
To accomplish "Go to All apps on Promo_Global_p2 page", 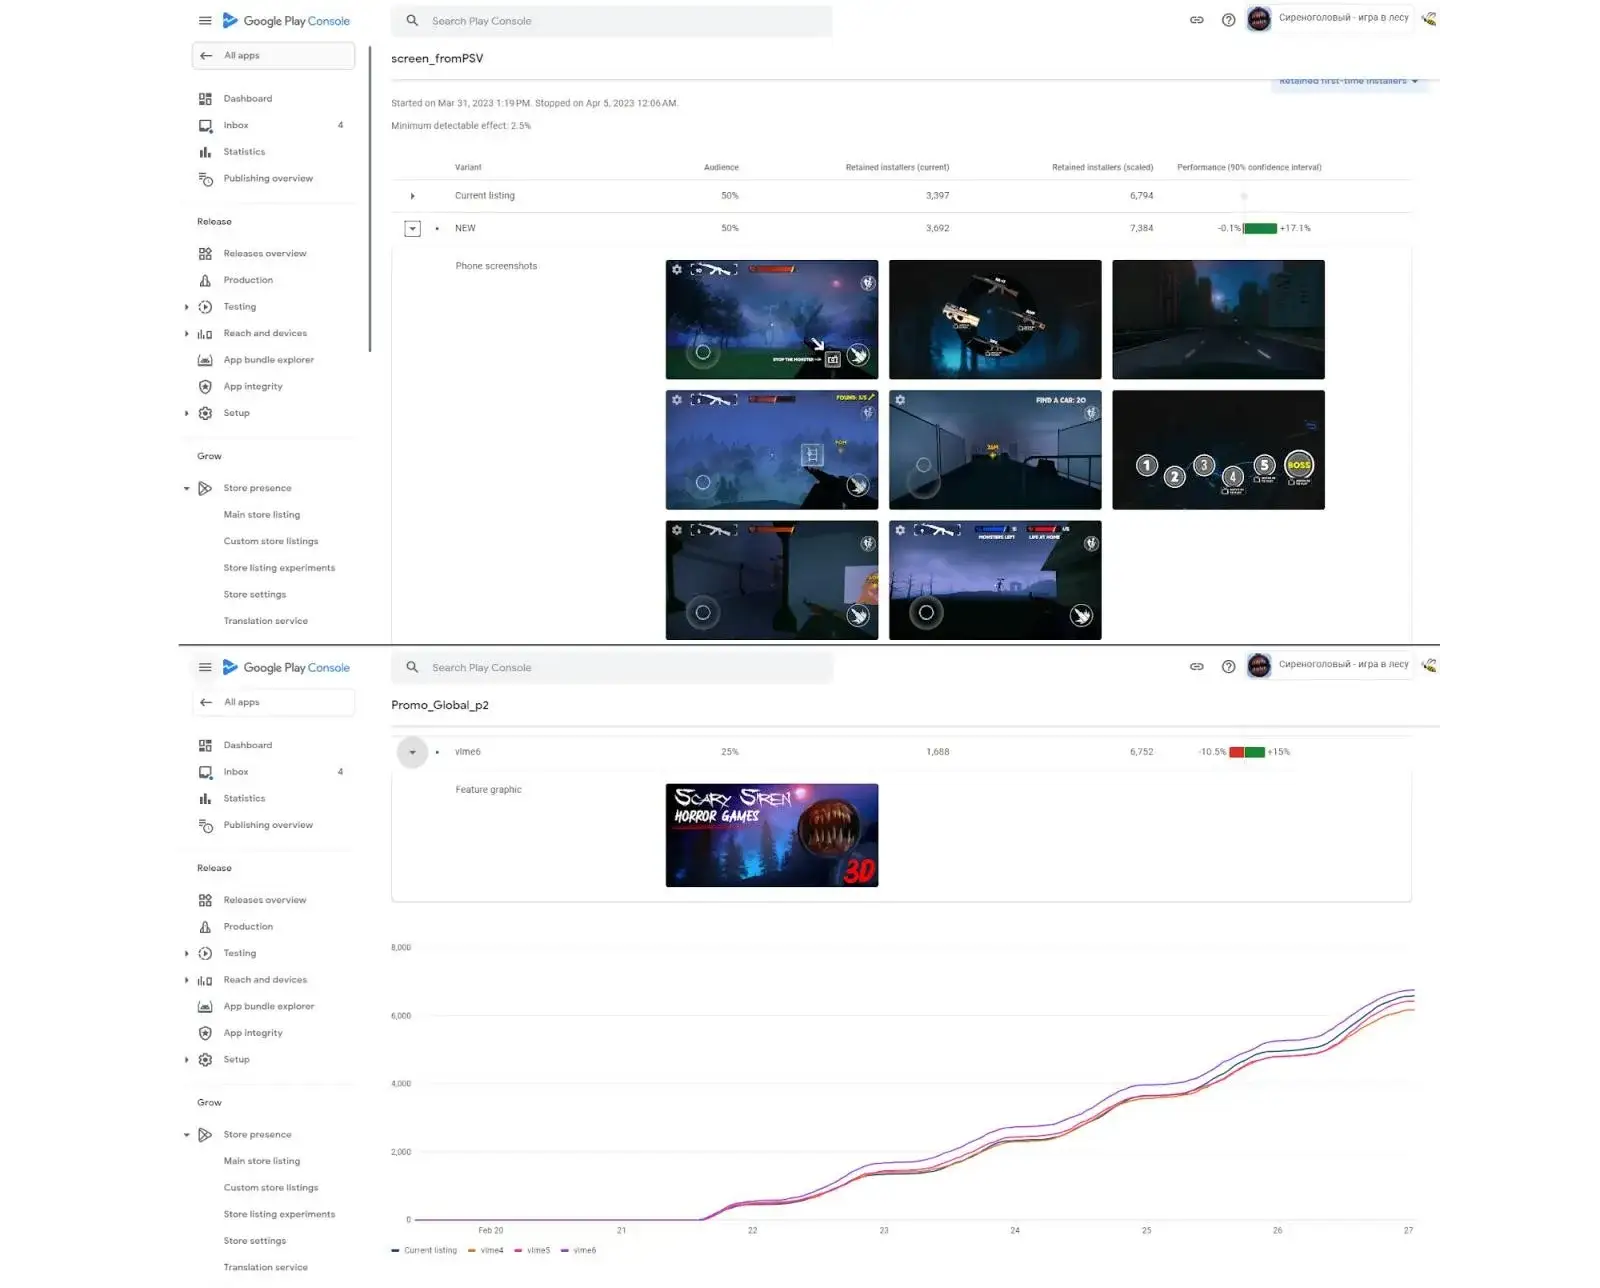I will (273, 703).
